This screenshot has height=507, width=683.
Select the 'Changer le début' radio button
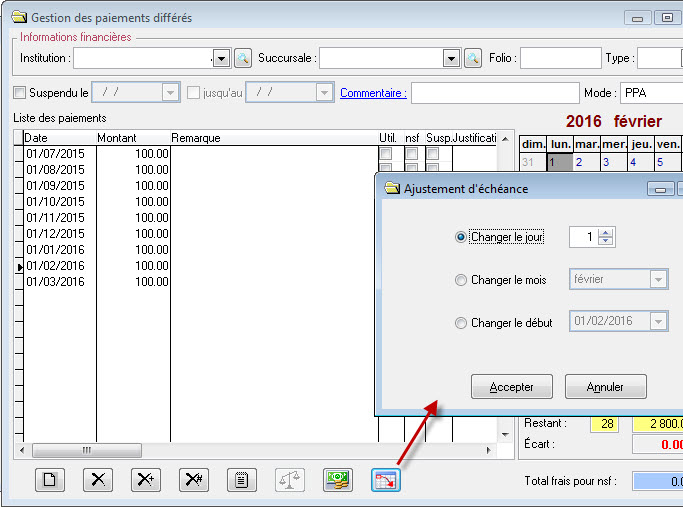(x=461, y=322)
